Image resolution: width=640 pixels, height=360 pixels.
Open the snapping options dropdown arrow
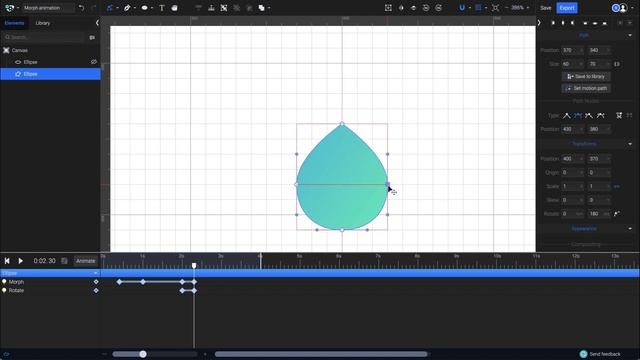469,8
